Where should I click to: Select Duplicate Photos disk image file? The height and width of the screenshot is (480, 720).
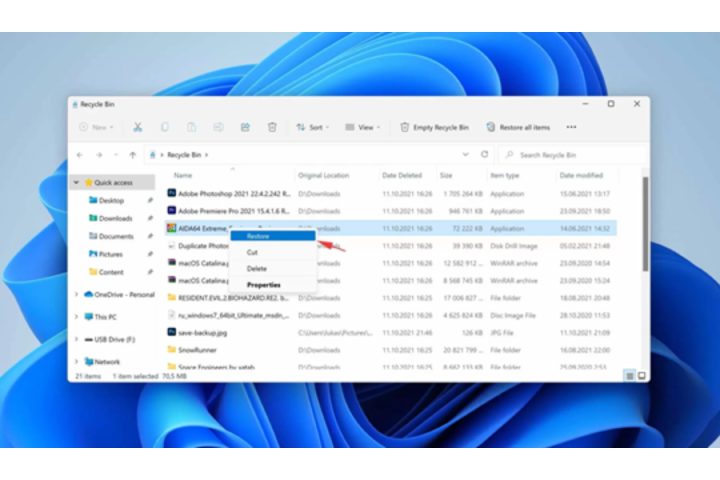pyautogui.click(x=391, y=246)
